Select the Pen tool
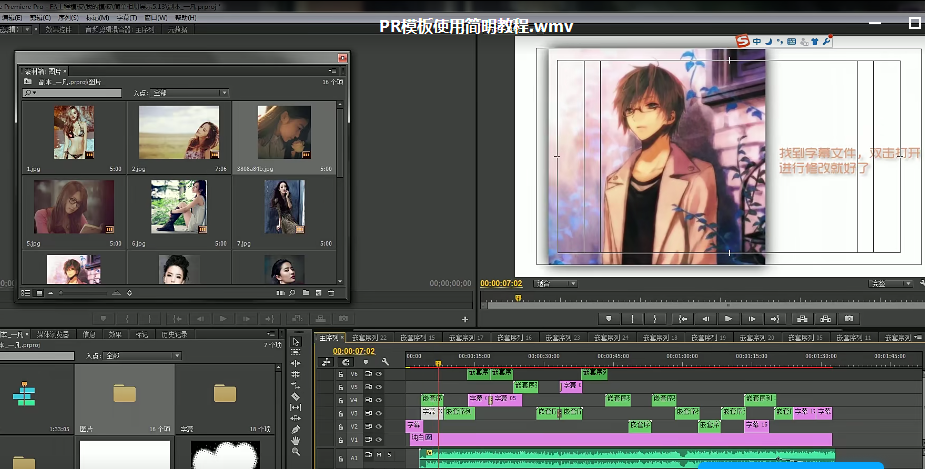925x469 pixels. point(296,429)
